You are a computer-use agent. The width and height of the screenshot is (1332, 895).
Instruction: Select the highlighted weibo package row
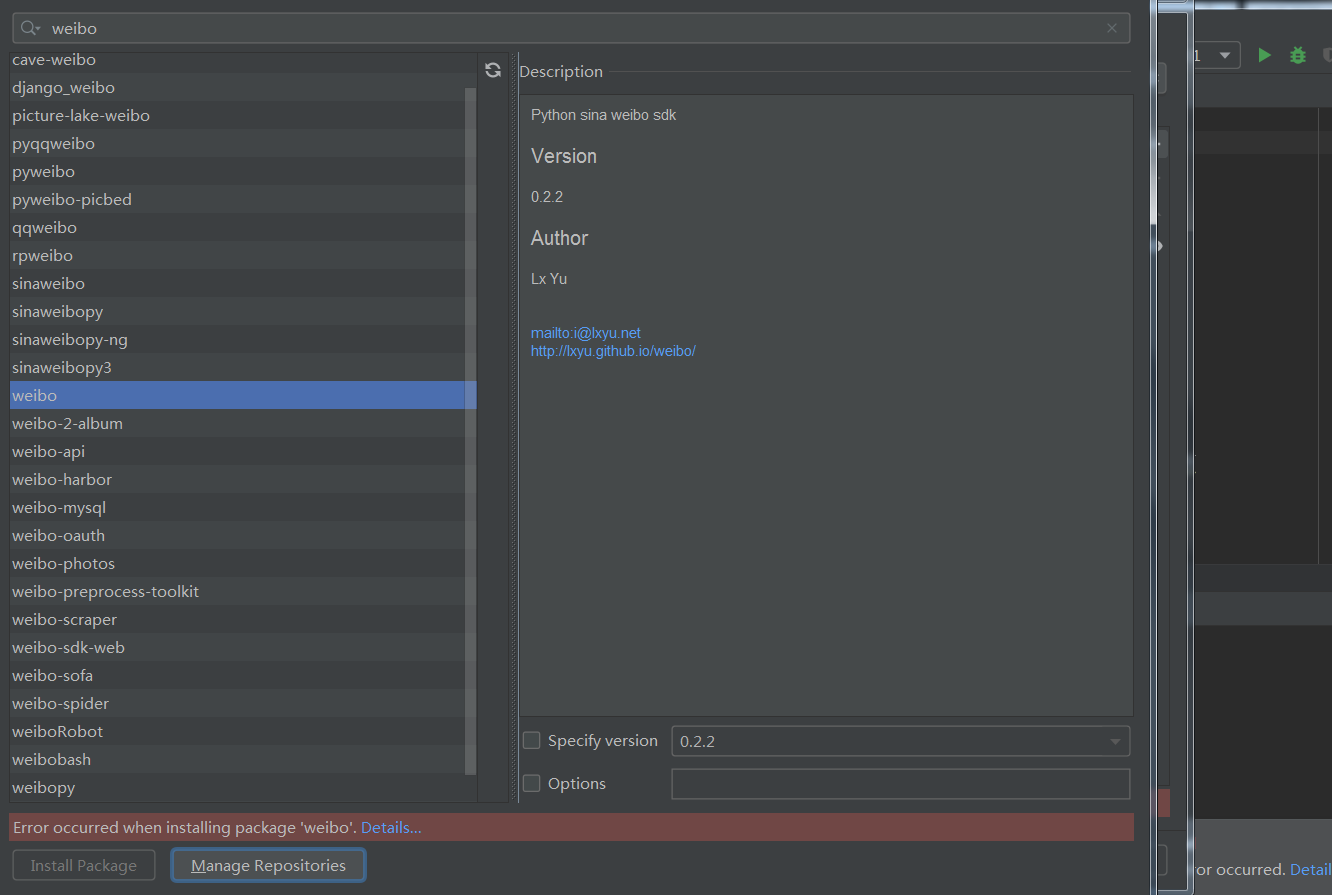pyautogui.click(x=243, y=395)
